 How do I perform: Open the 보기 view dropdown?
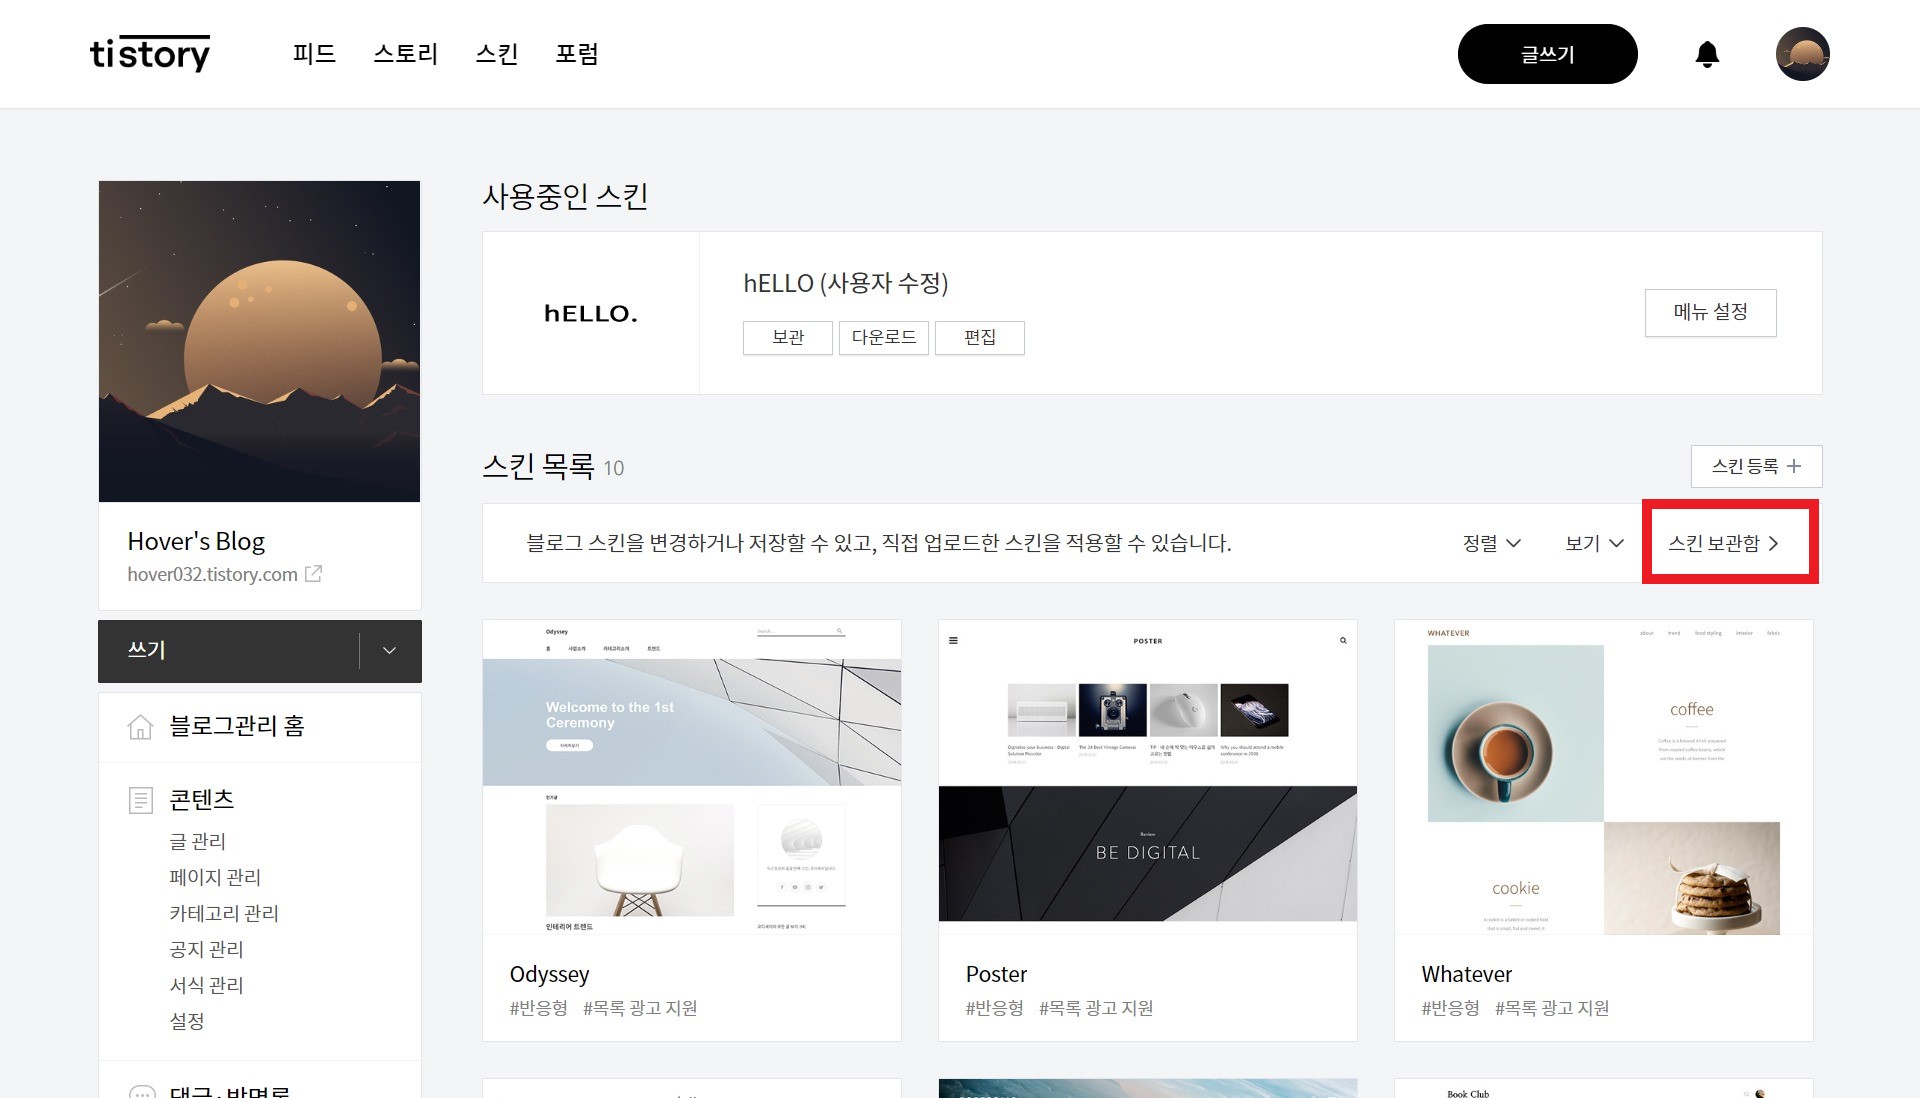[x=1593, y=543]
